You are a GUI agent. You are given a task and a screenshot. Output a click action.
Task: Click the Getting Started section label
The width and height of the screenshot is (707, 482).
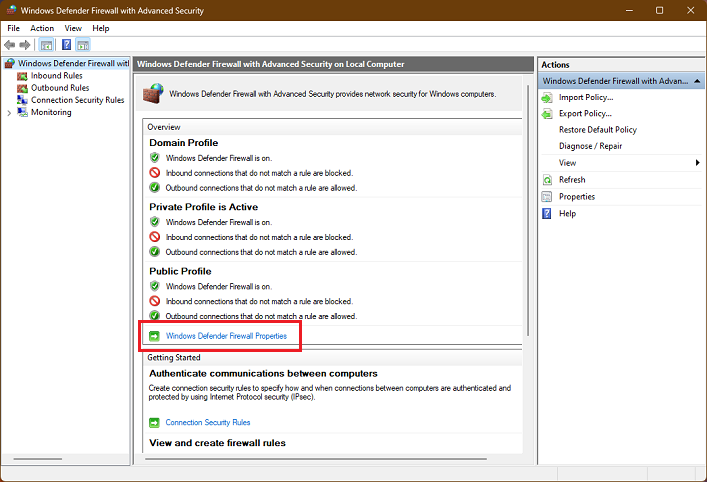point(174,358)
